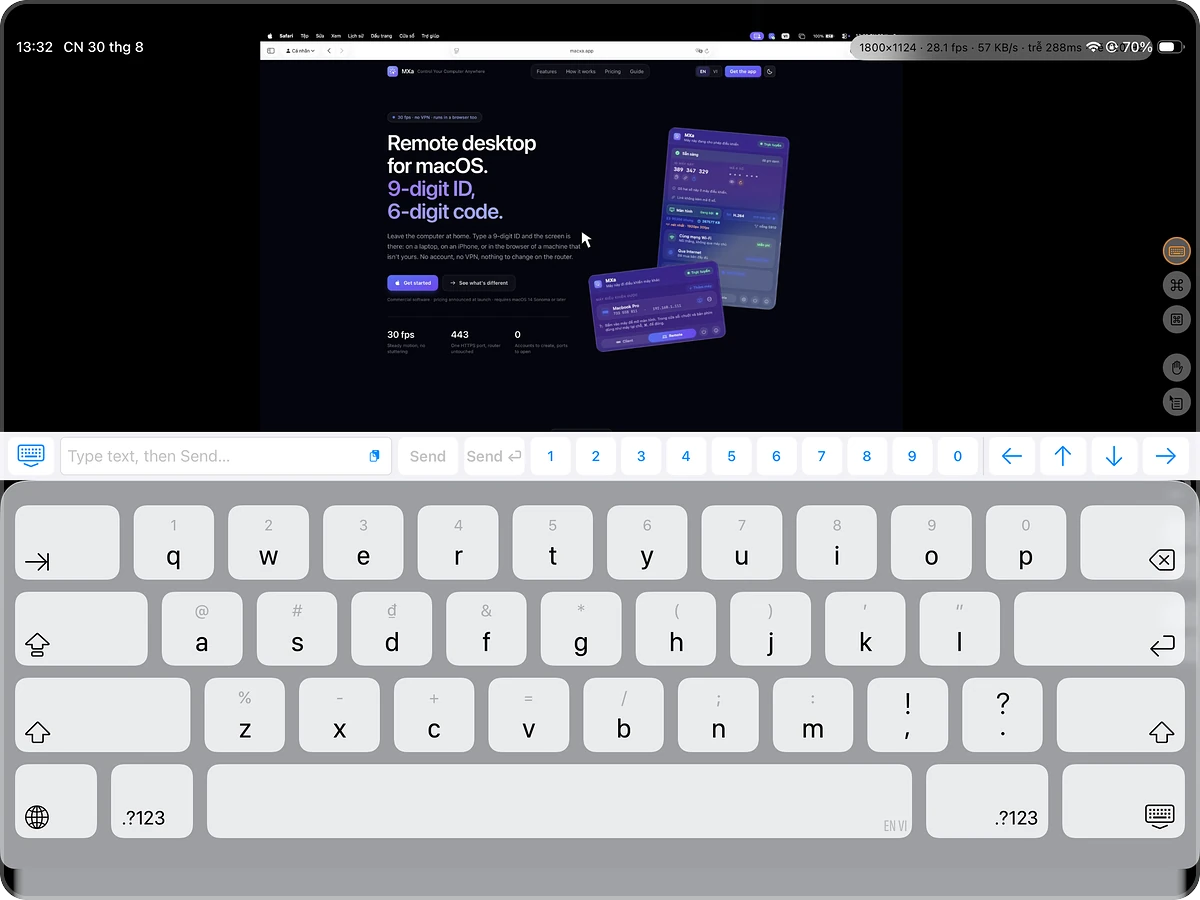Open the Lịch sử menu

356,35
